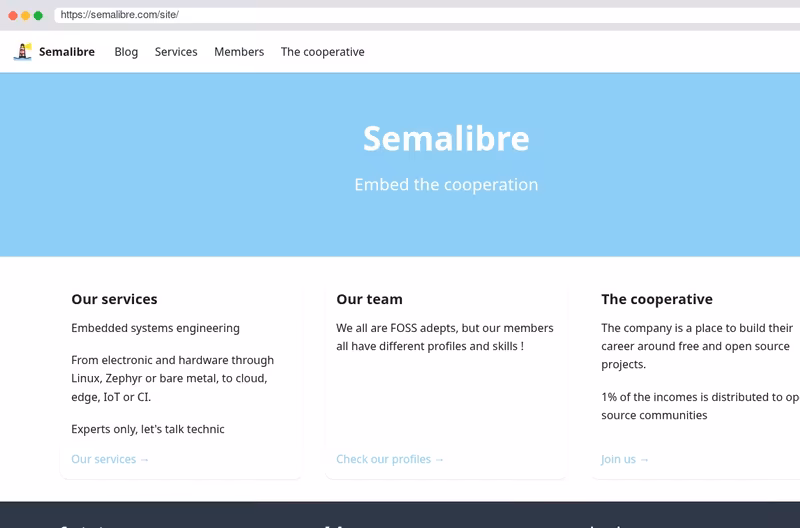Click the Semalibre lighthouse logo icon

22,52
